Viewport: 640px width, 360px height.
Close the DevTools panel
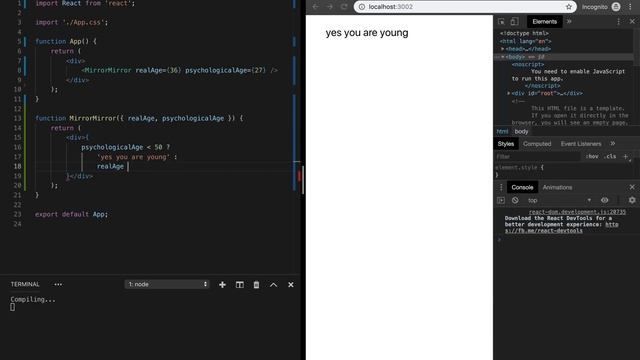tap(632, 22)
